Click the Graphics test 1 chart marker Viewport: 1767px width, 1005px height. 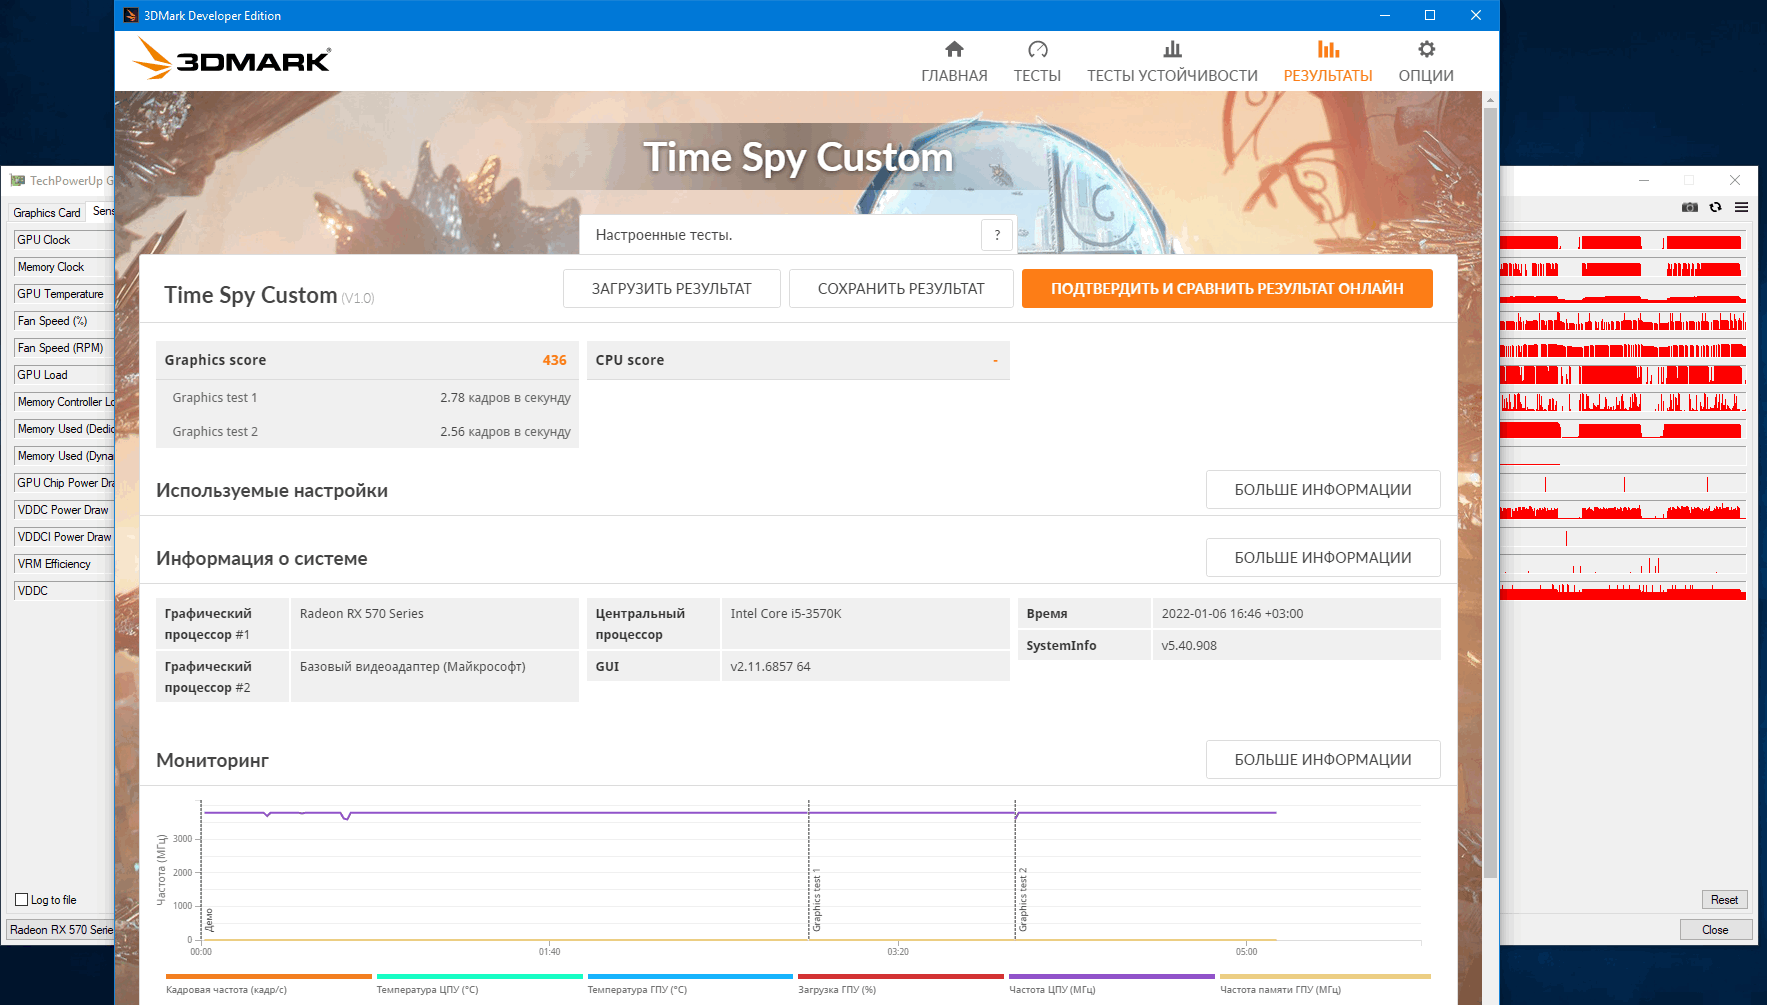[816, 900]
